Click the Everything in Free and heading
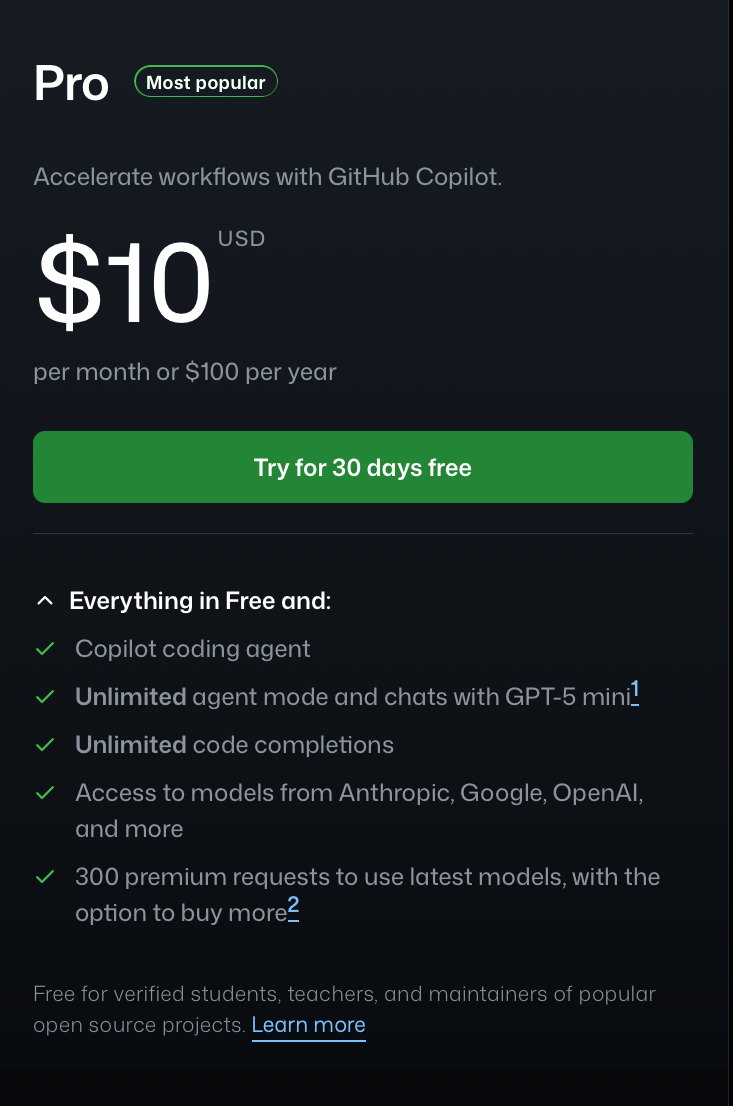 click(200, 601)
